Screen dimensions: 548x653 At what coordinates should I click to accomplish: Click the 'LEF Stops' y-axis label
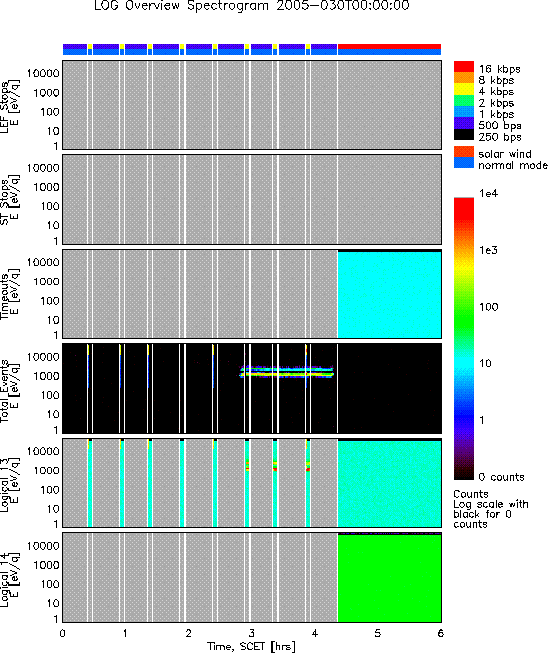(x=5, y=107)
